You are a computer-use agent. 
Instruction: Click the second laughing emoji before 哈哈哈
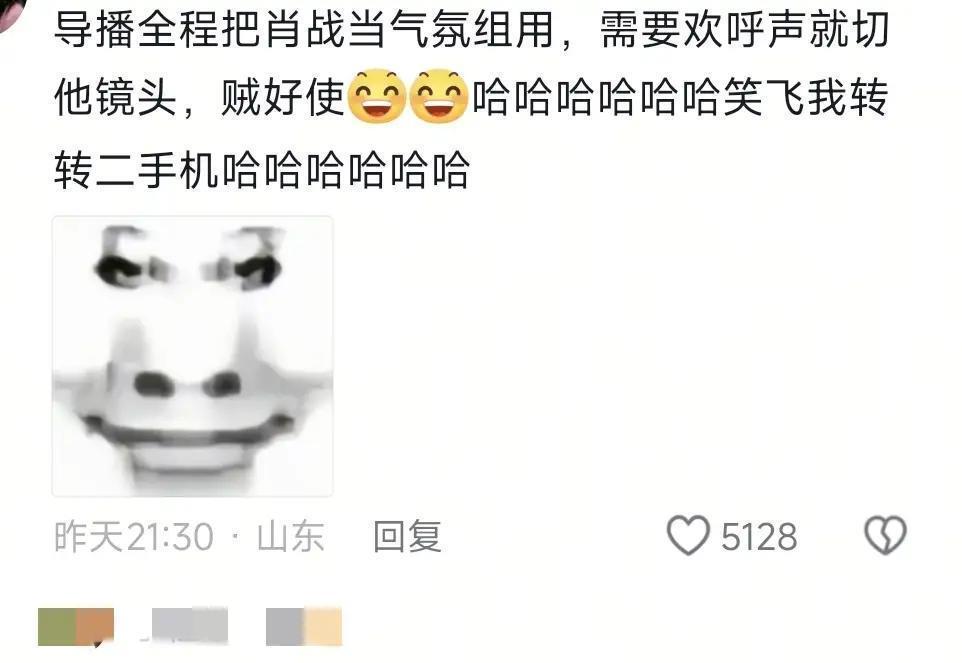click(x=439, y=97)
